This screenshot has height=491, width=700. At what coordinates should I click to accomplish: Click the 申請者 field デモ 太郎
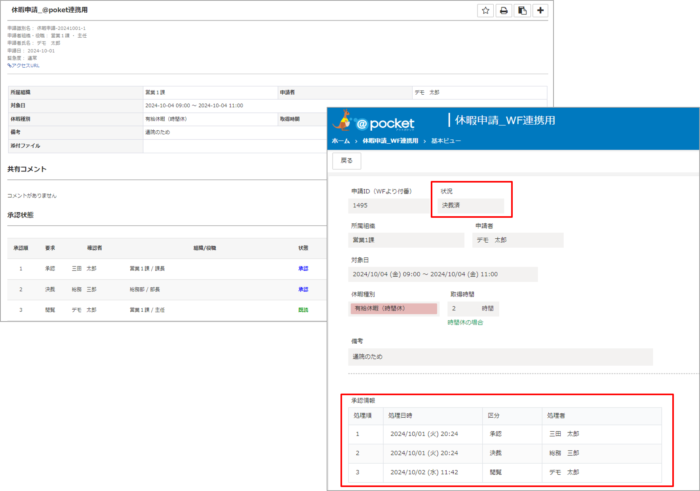coord(518,240)
